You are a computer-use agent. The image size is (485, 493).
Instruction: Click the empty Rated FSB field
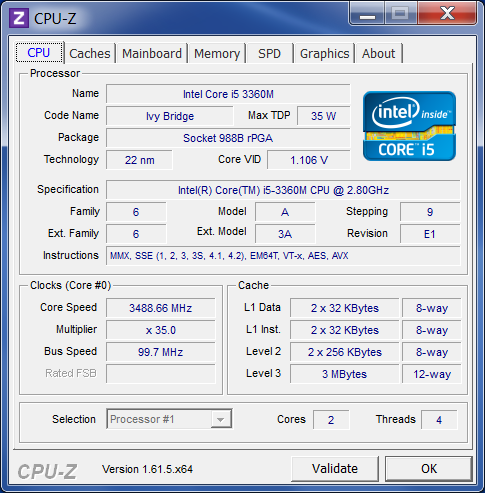point(161,374)
